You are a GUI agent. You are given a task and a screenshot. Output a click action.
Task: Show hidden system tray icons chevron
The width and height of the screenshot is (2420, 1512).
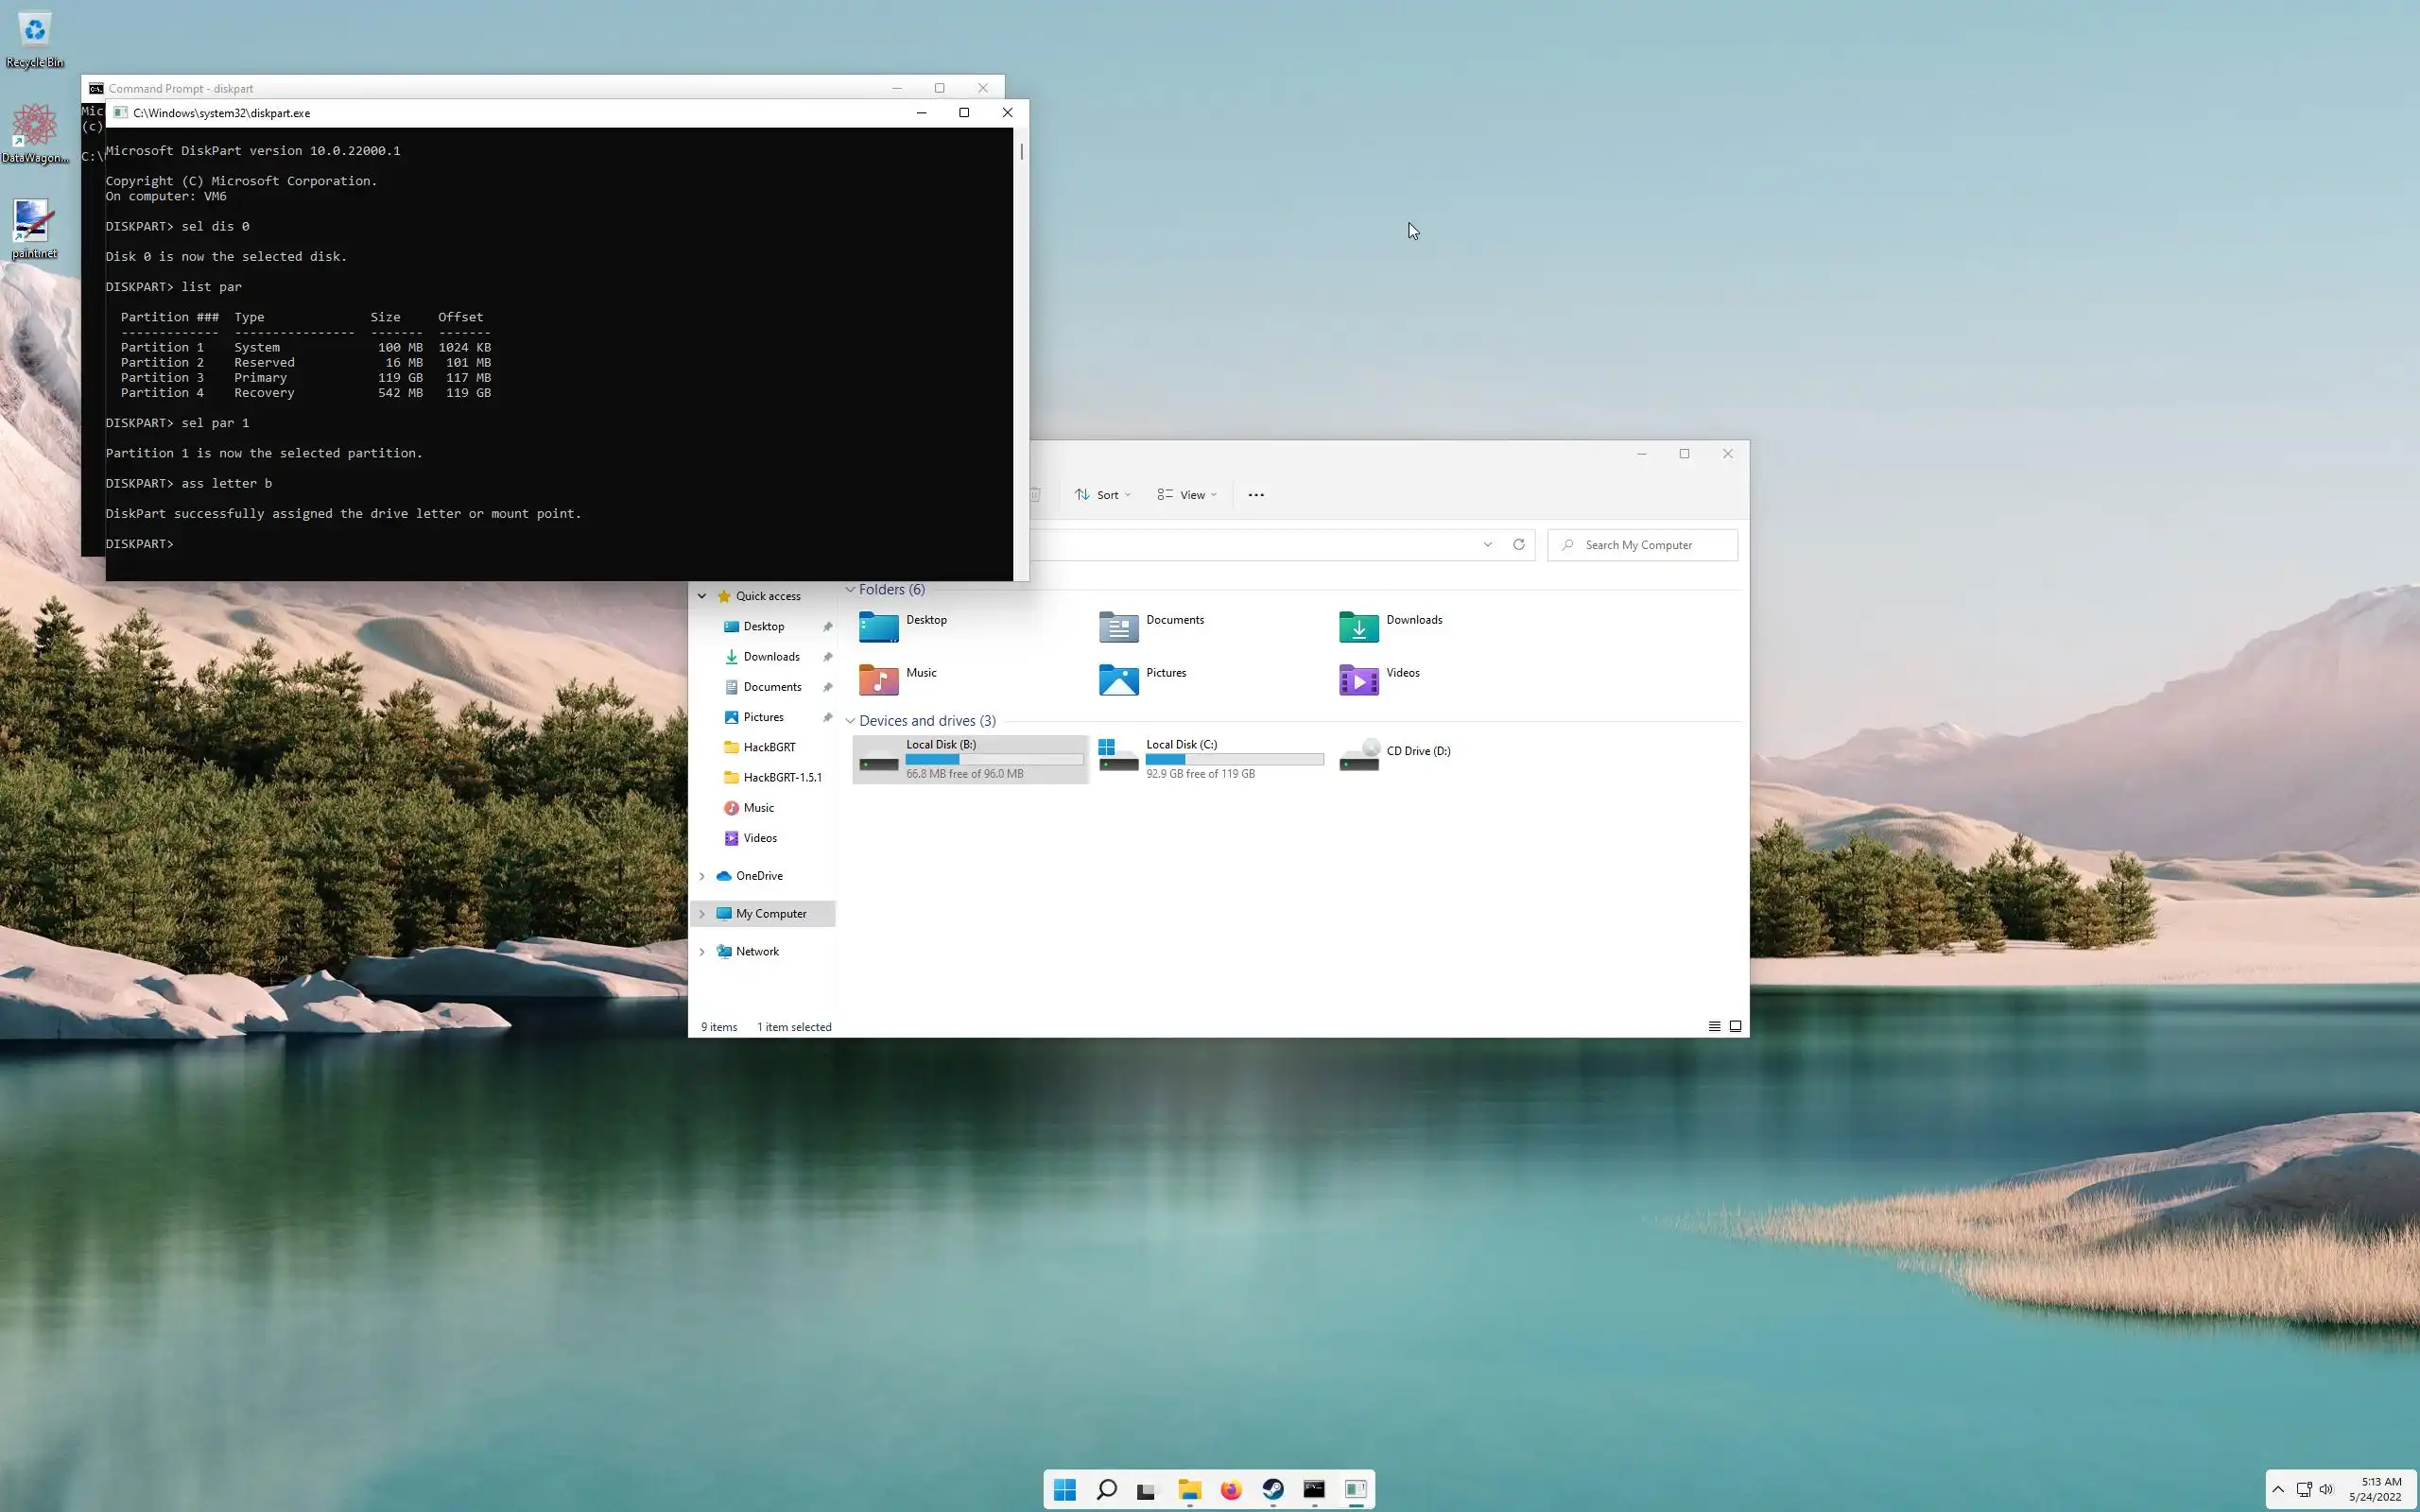pos(2278,1489)
